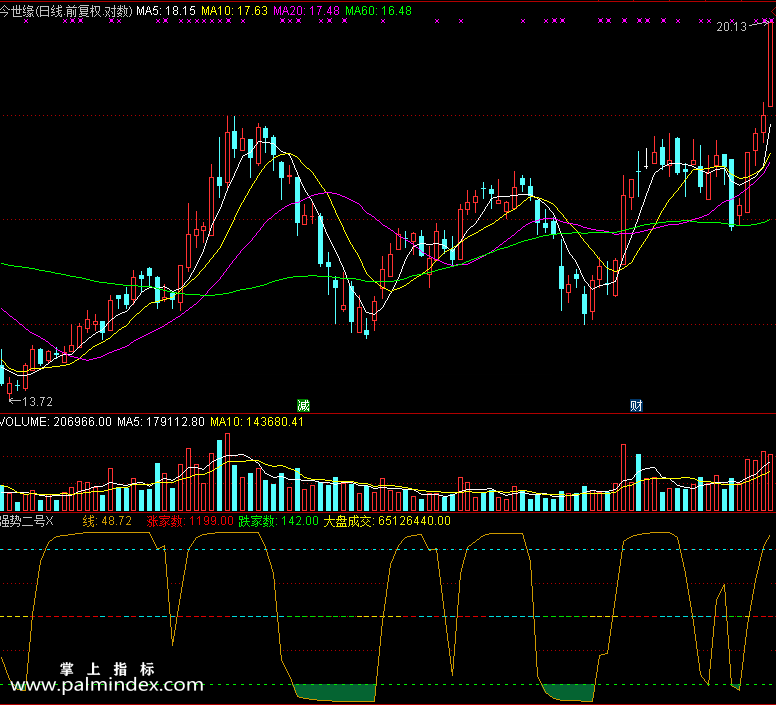Select the MA20: 17.48 indicator label

(x=306, y=10)
